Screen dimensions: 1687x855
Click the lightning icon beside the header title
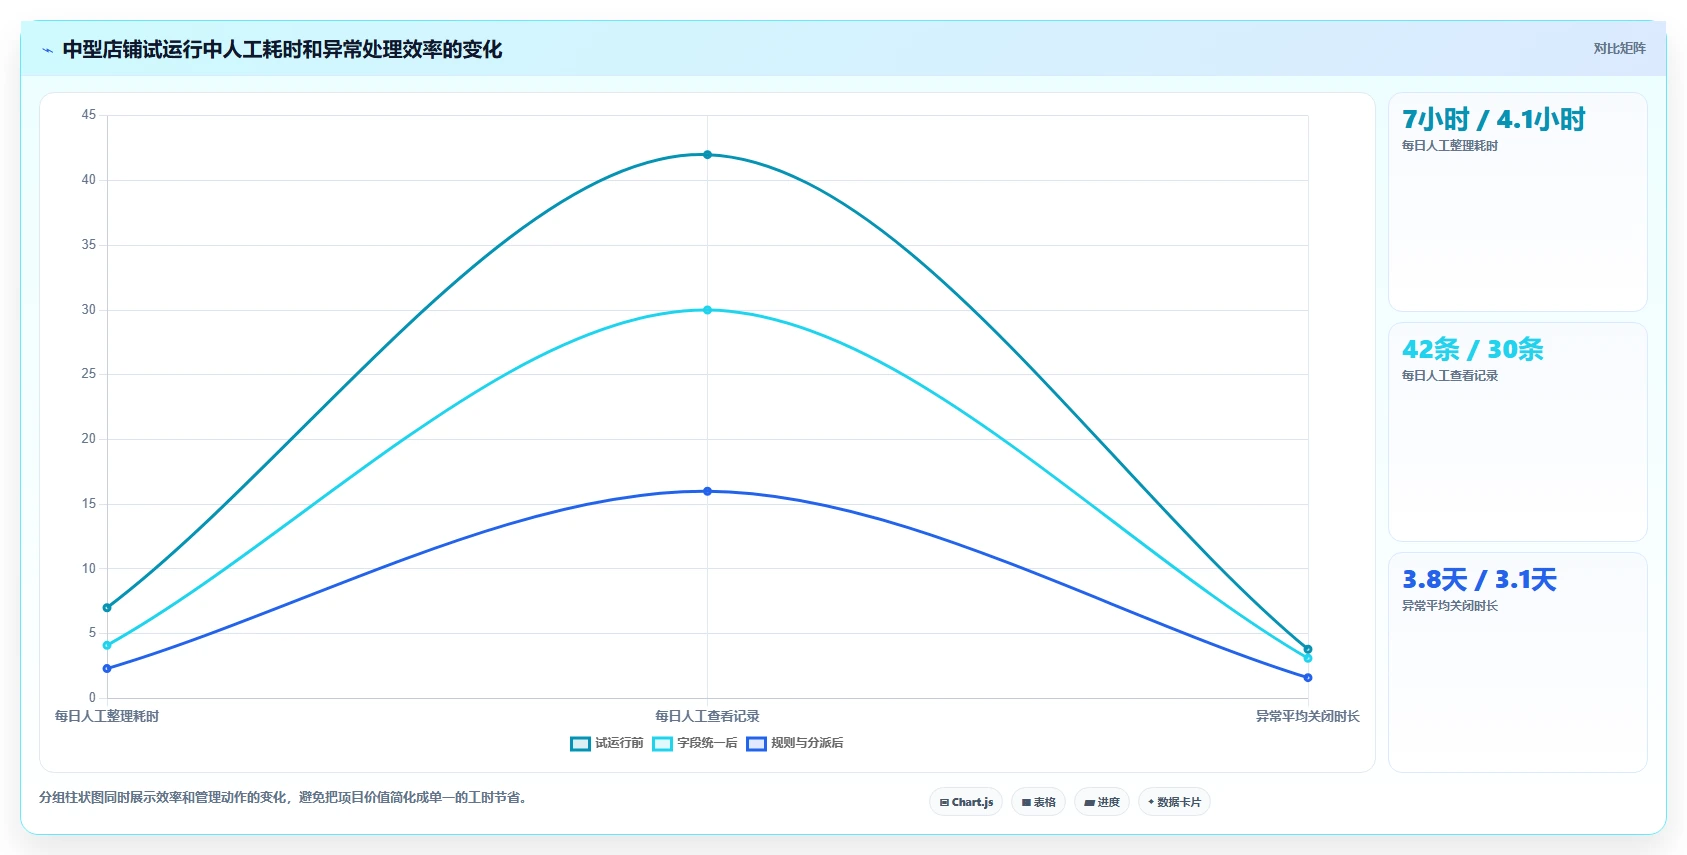pos(47,50)
